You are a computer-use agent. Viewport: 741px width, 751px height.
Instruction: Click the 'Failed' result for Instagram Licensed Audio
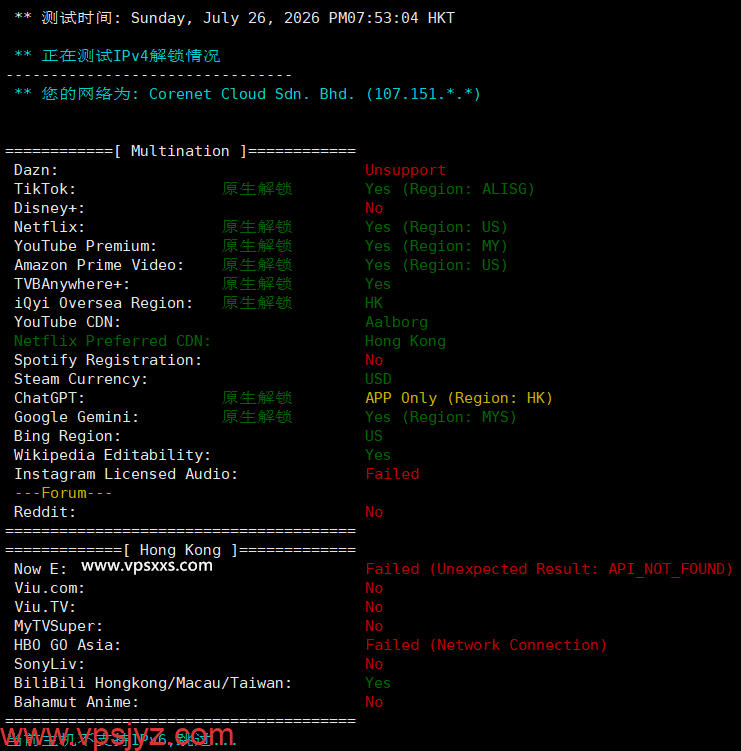click(x=392, y=474)
